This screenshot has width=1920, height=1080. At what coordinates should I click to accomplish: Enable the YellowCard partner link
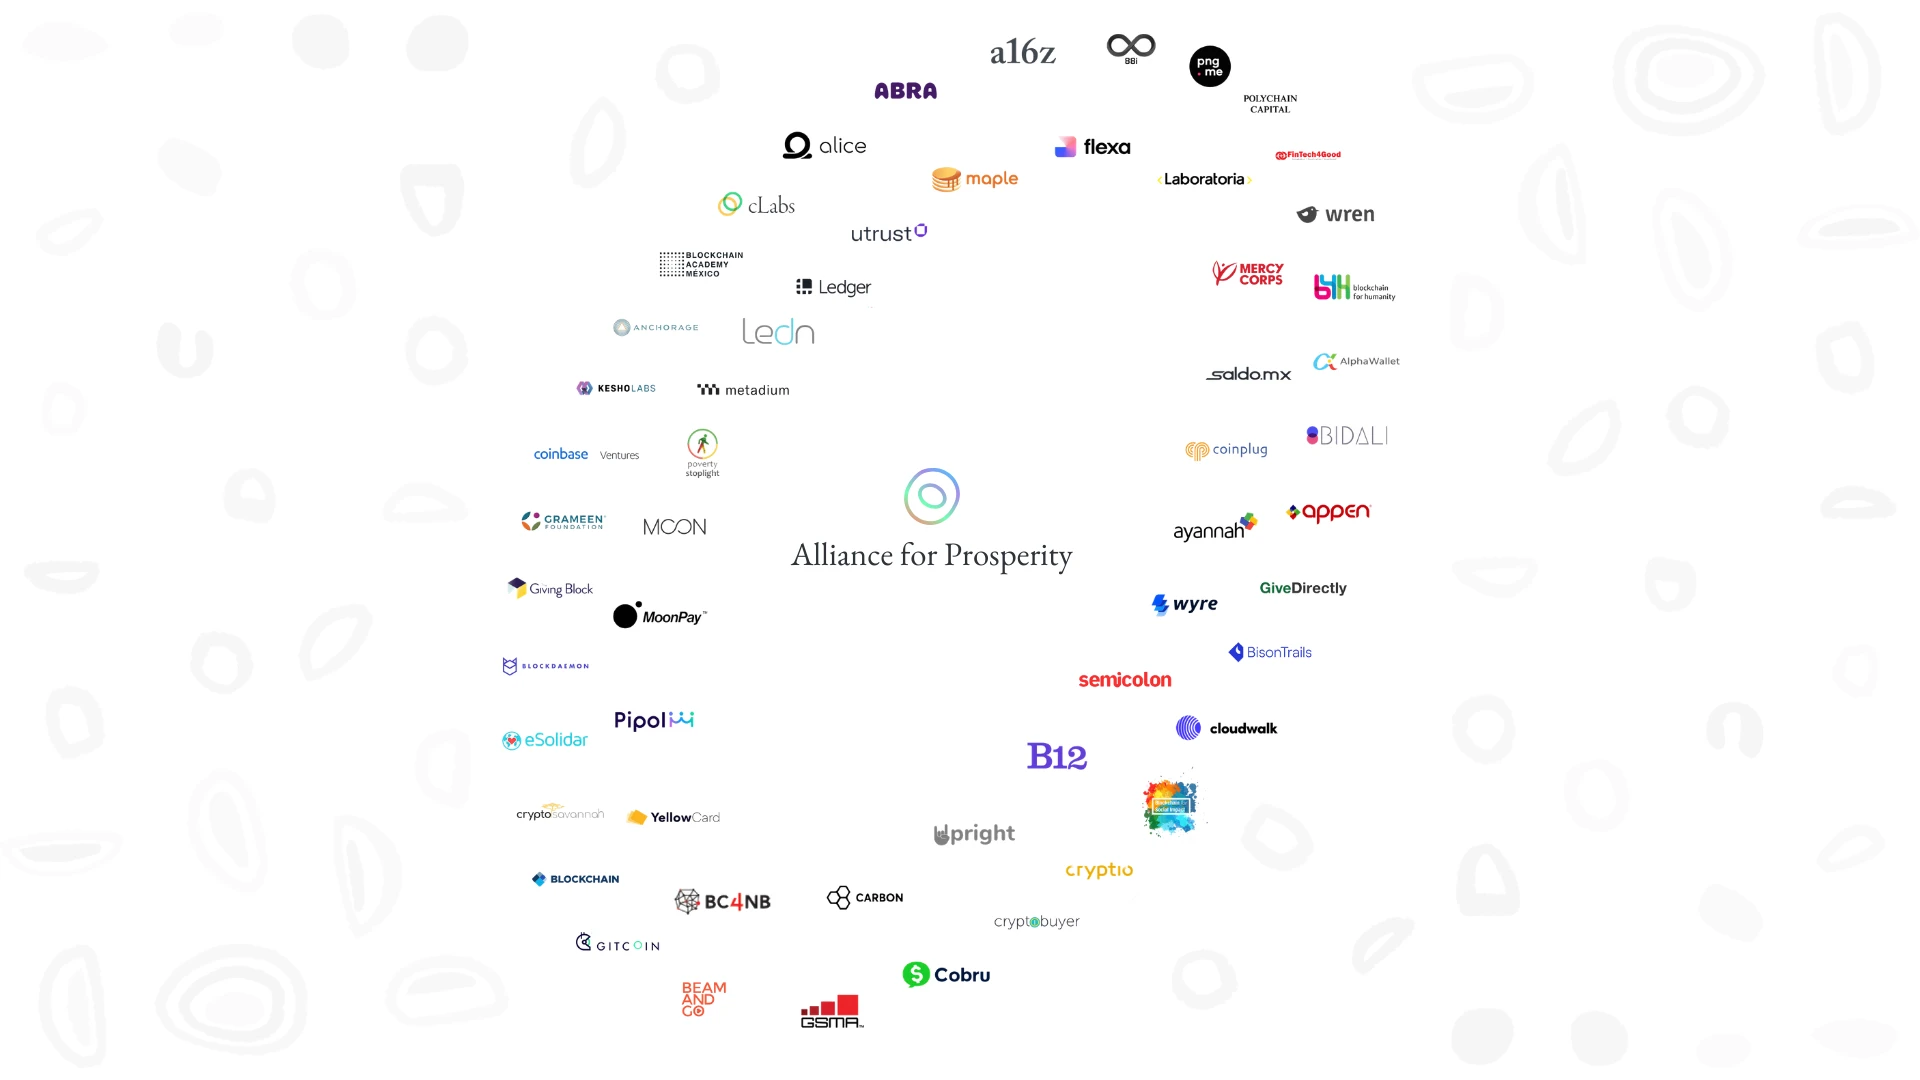pyautogui.click(x=674, y=816)
